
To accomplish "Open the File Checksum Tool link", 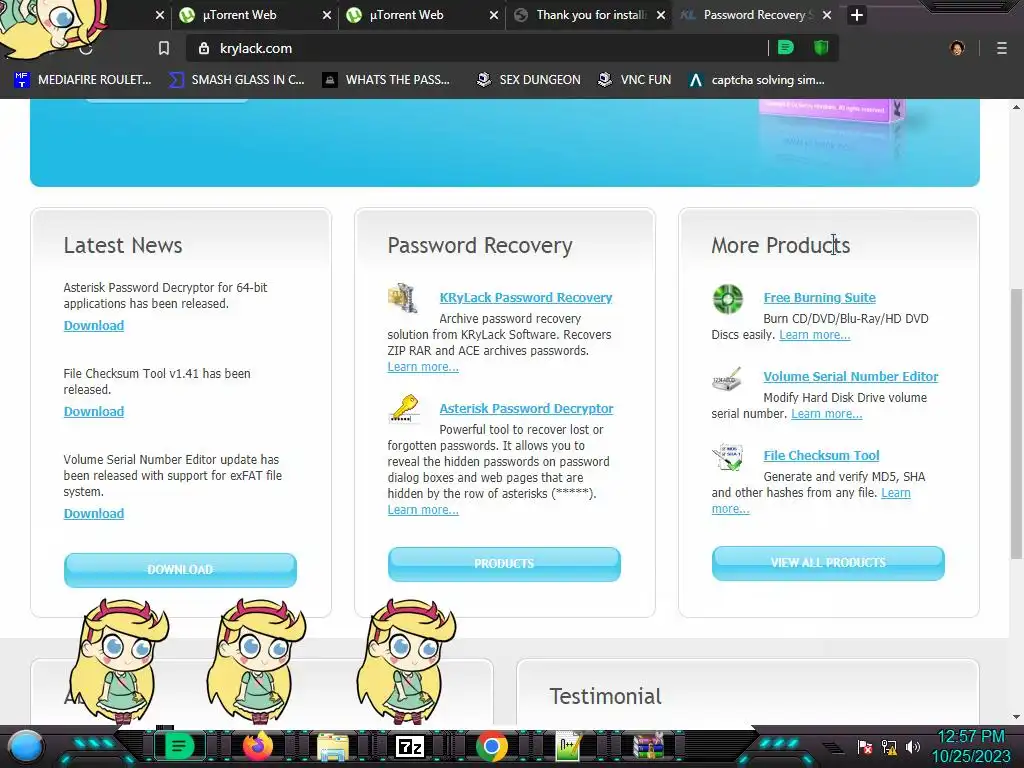I will [822, 455].
